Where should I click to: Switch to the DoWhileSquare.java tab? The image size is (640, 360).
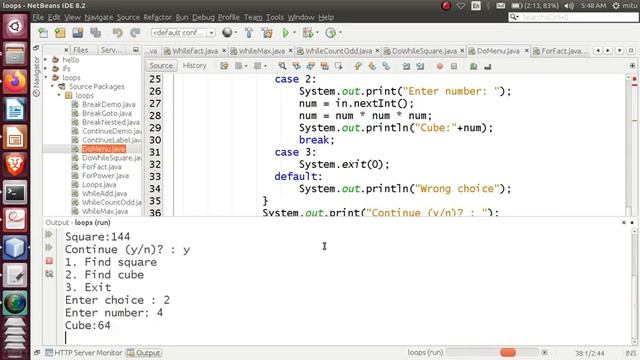pos(424,51)
